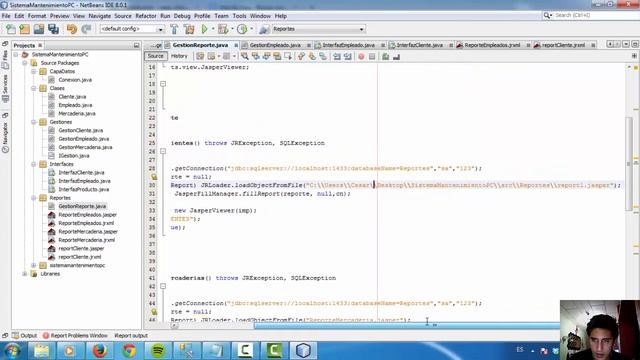
Task: Select reportCliente.jasper in project tree
Action: pos(81,249)
